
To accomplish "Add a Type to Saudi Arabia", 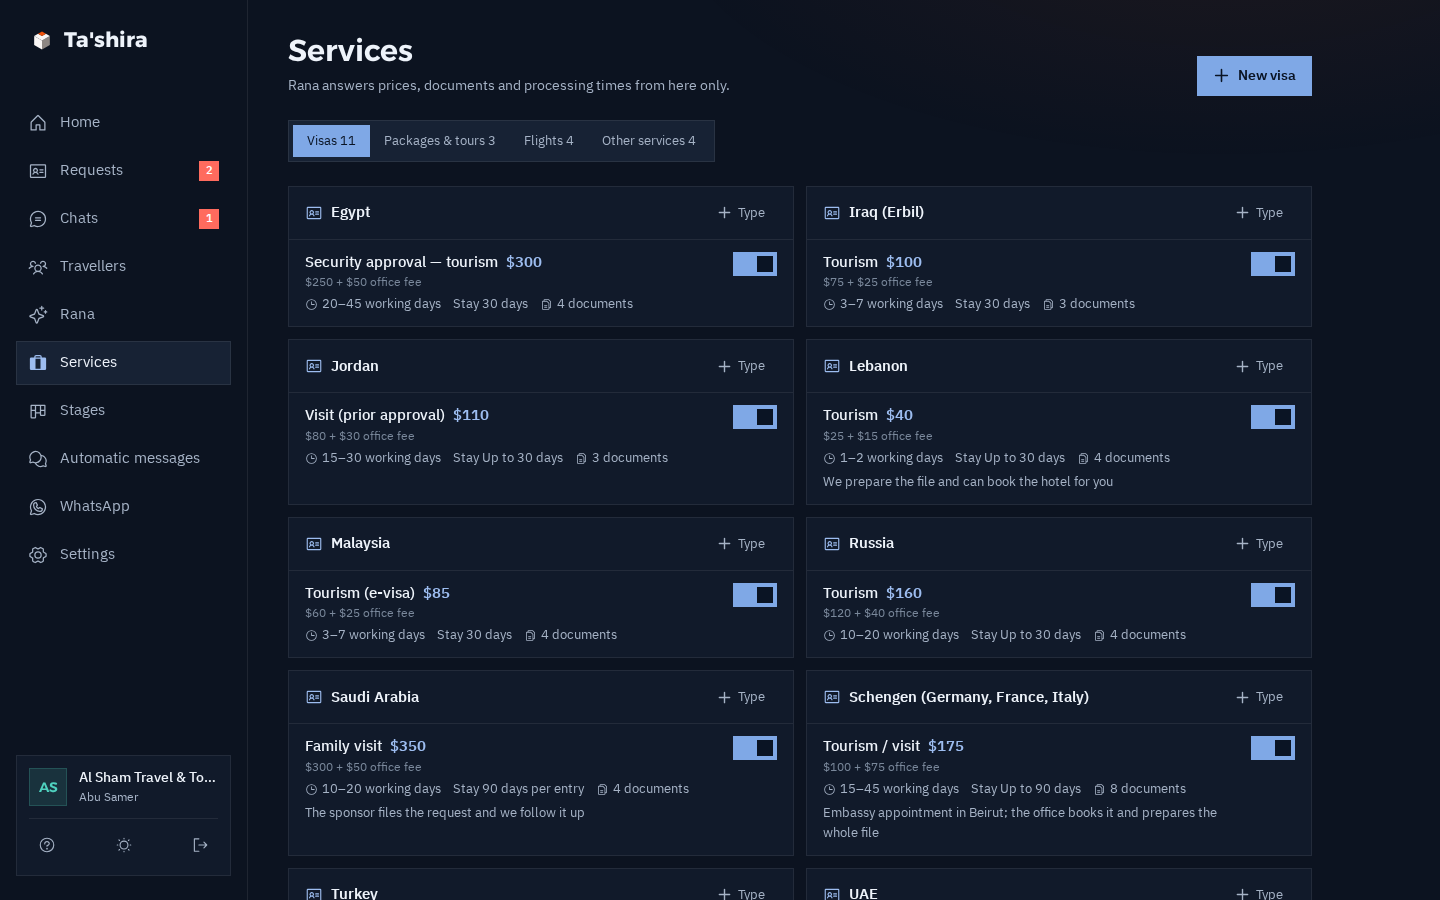I will [742, 697].
